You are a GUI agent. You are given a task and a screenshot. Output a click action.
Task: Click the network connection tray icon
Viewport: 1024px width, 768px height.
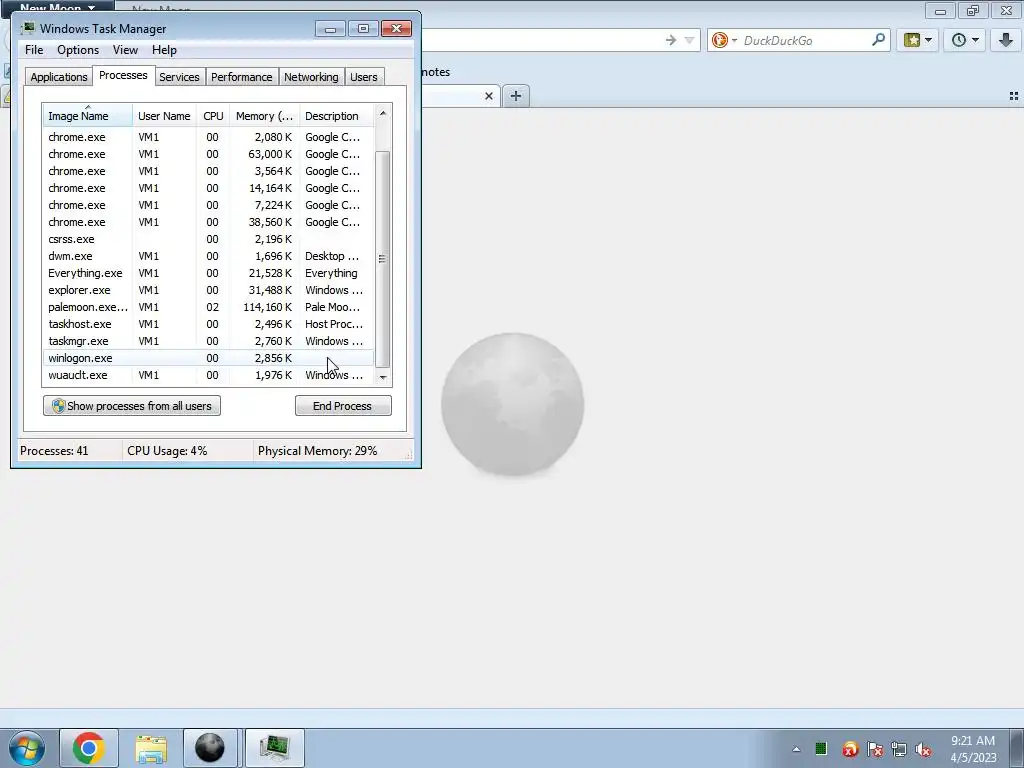pos(899,749)
